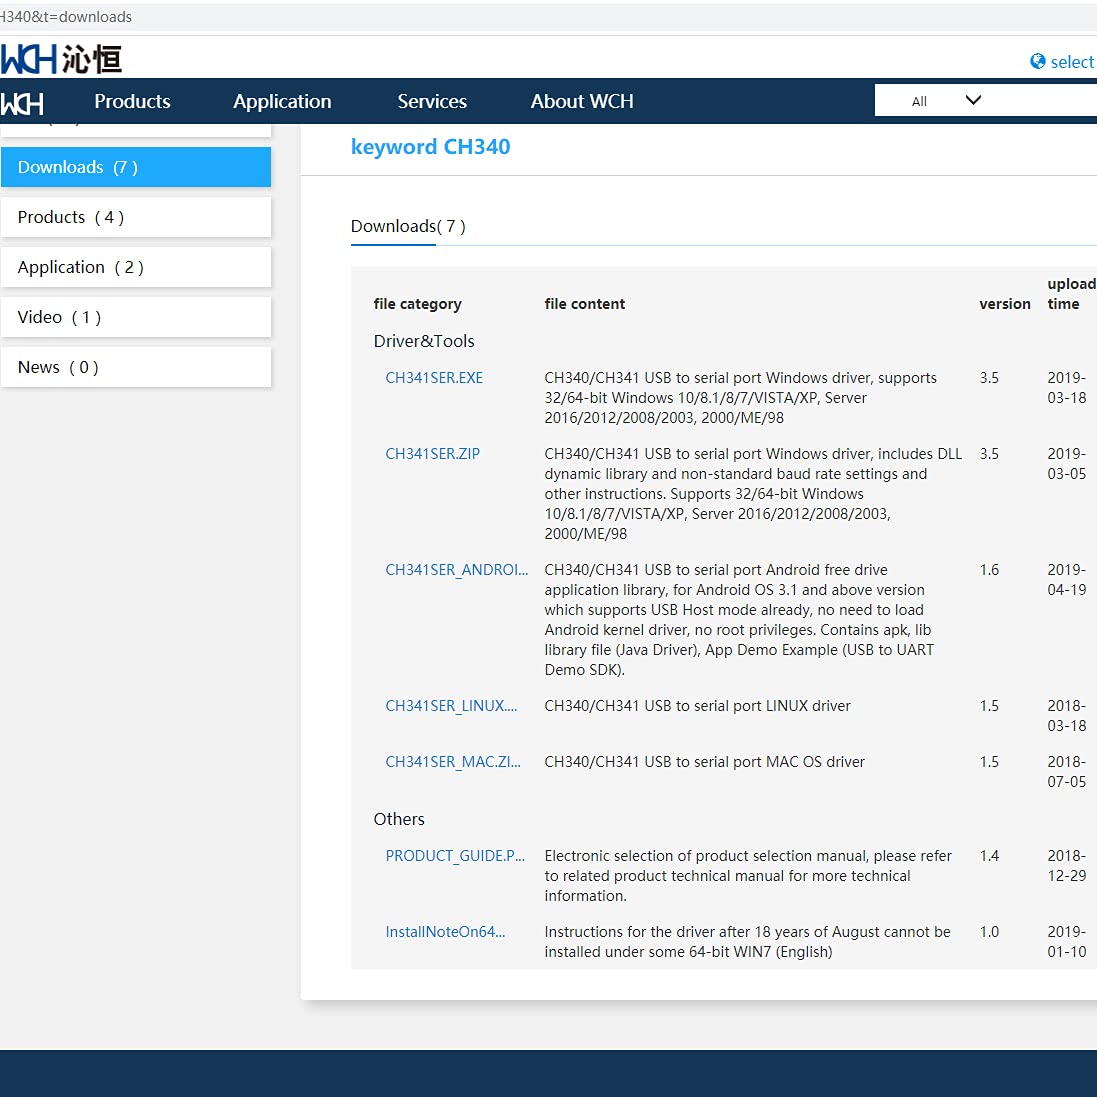The image size is (1097, 1097).
Task: Open the PRODUCT_GUIDE document link
Action: point(455,856)
